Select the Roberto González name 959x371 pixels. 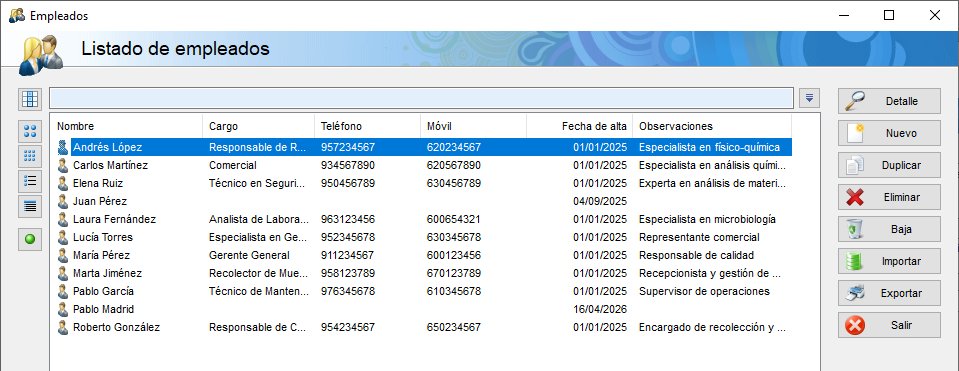[x=116, y=328]
